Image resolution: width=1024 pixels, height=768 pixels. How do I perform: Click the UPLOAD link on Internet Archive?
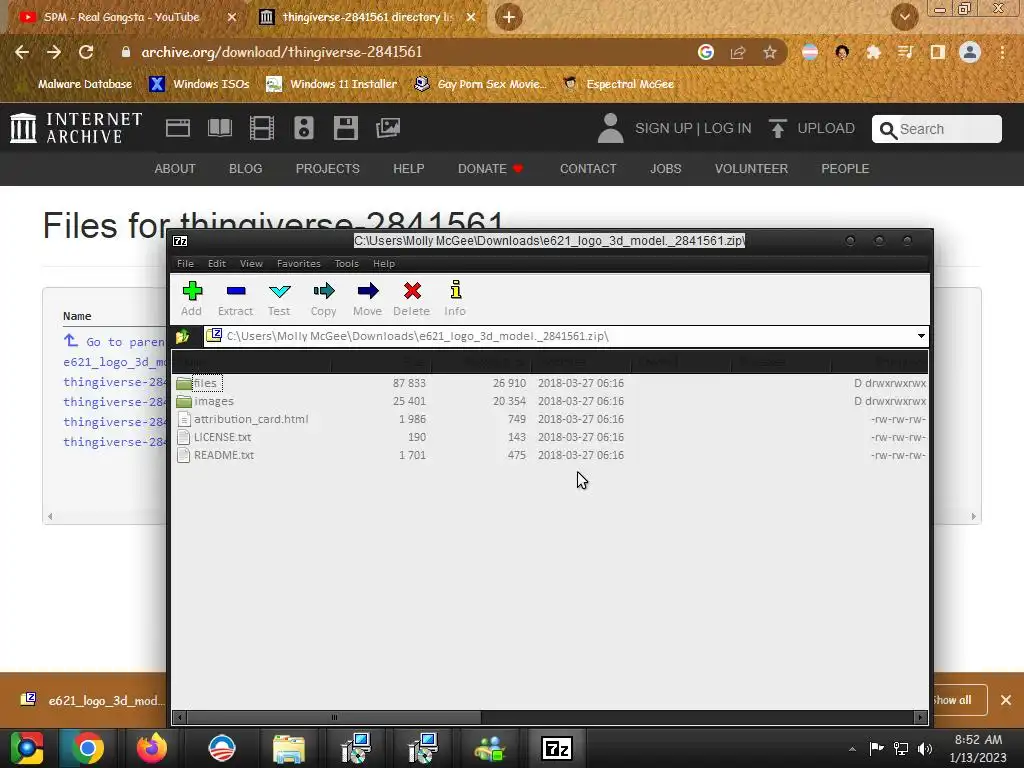[x=812, y=129]
